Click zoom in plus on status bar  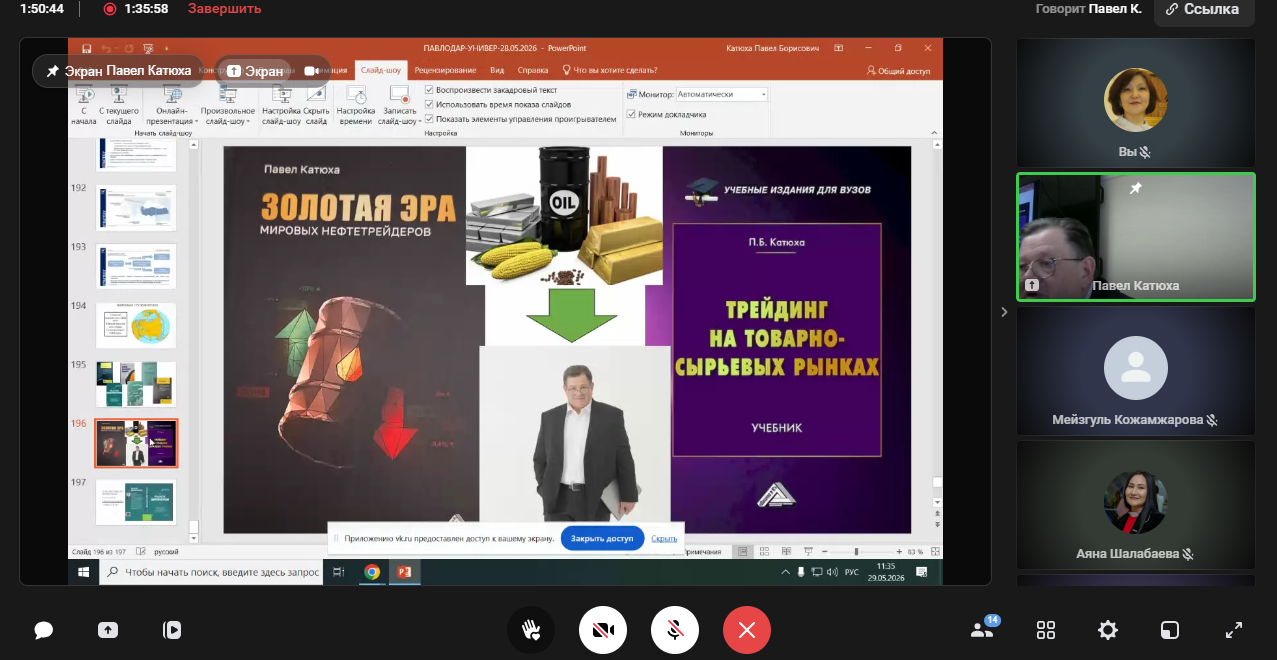[897, 552]
